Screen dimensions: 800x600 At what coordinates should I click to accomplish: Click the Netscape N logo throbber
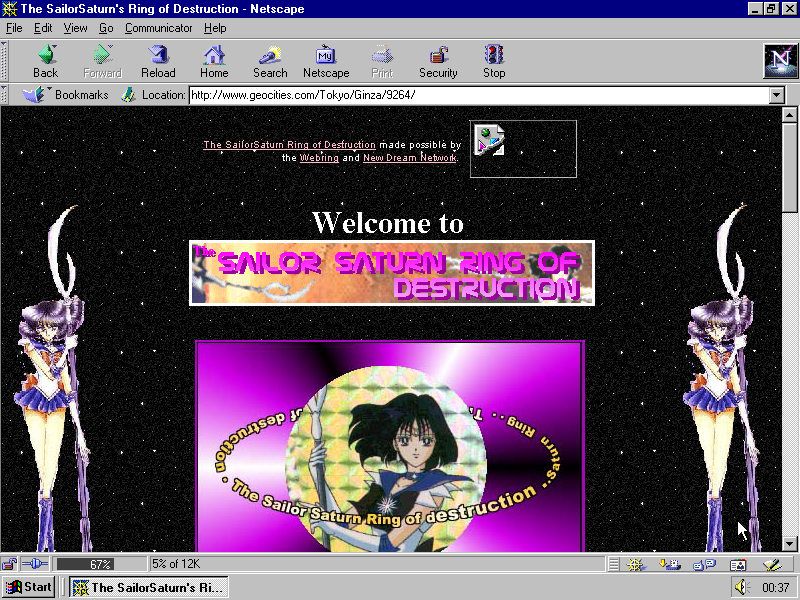click(x=780, y=61)
